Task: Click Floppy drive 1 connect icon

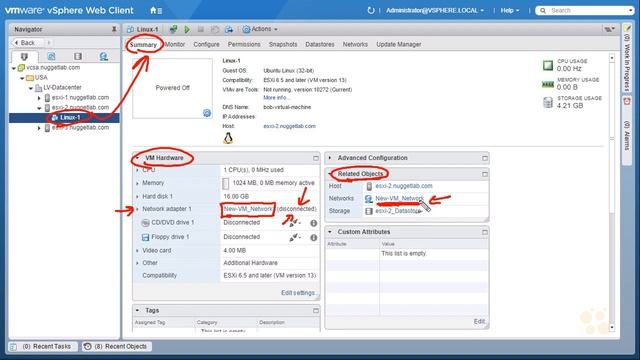Action: (294, 237)
